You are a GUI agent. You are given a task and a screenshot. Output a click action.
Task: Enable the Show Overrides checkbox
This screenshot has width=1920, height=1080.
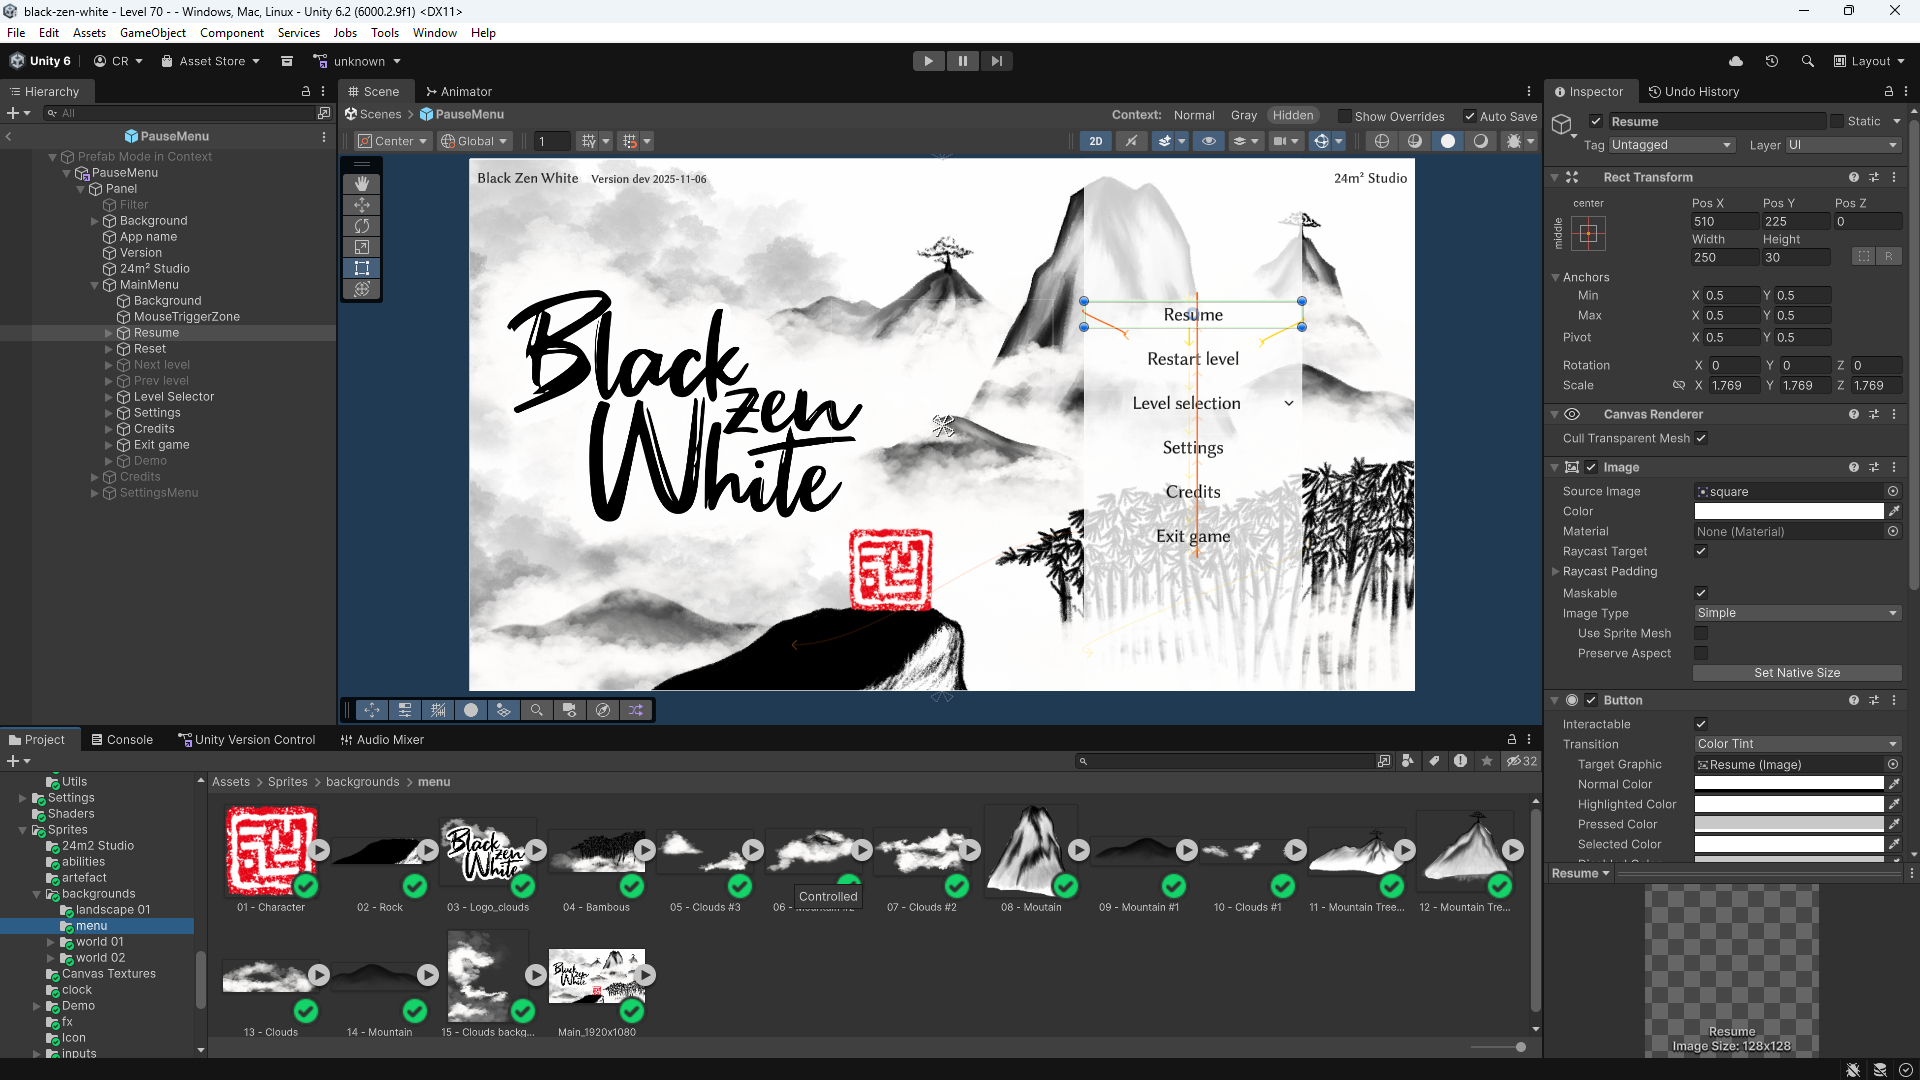pos(1345,116)
